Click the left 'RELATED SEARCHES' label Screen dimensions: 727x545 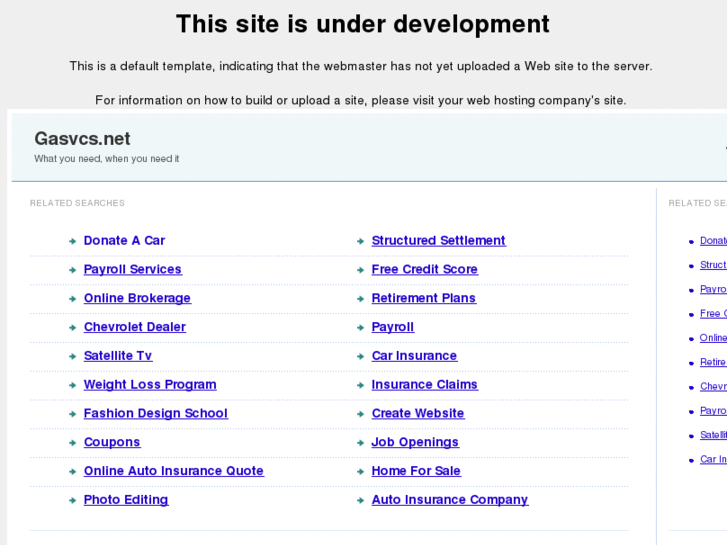tap(77, 203)
